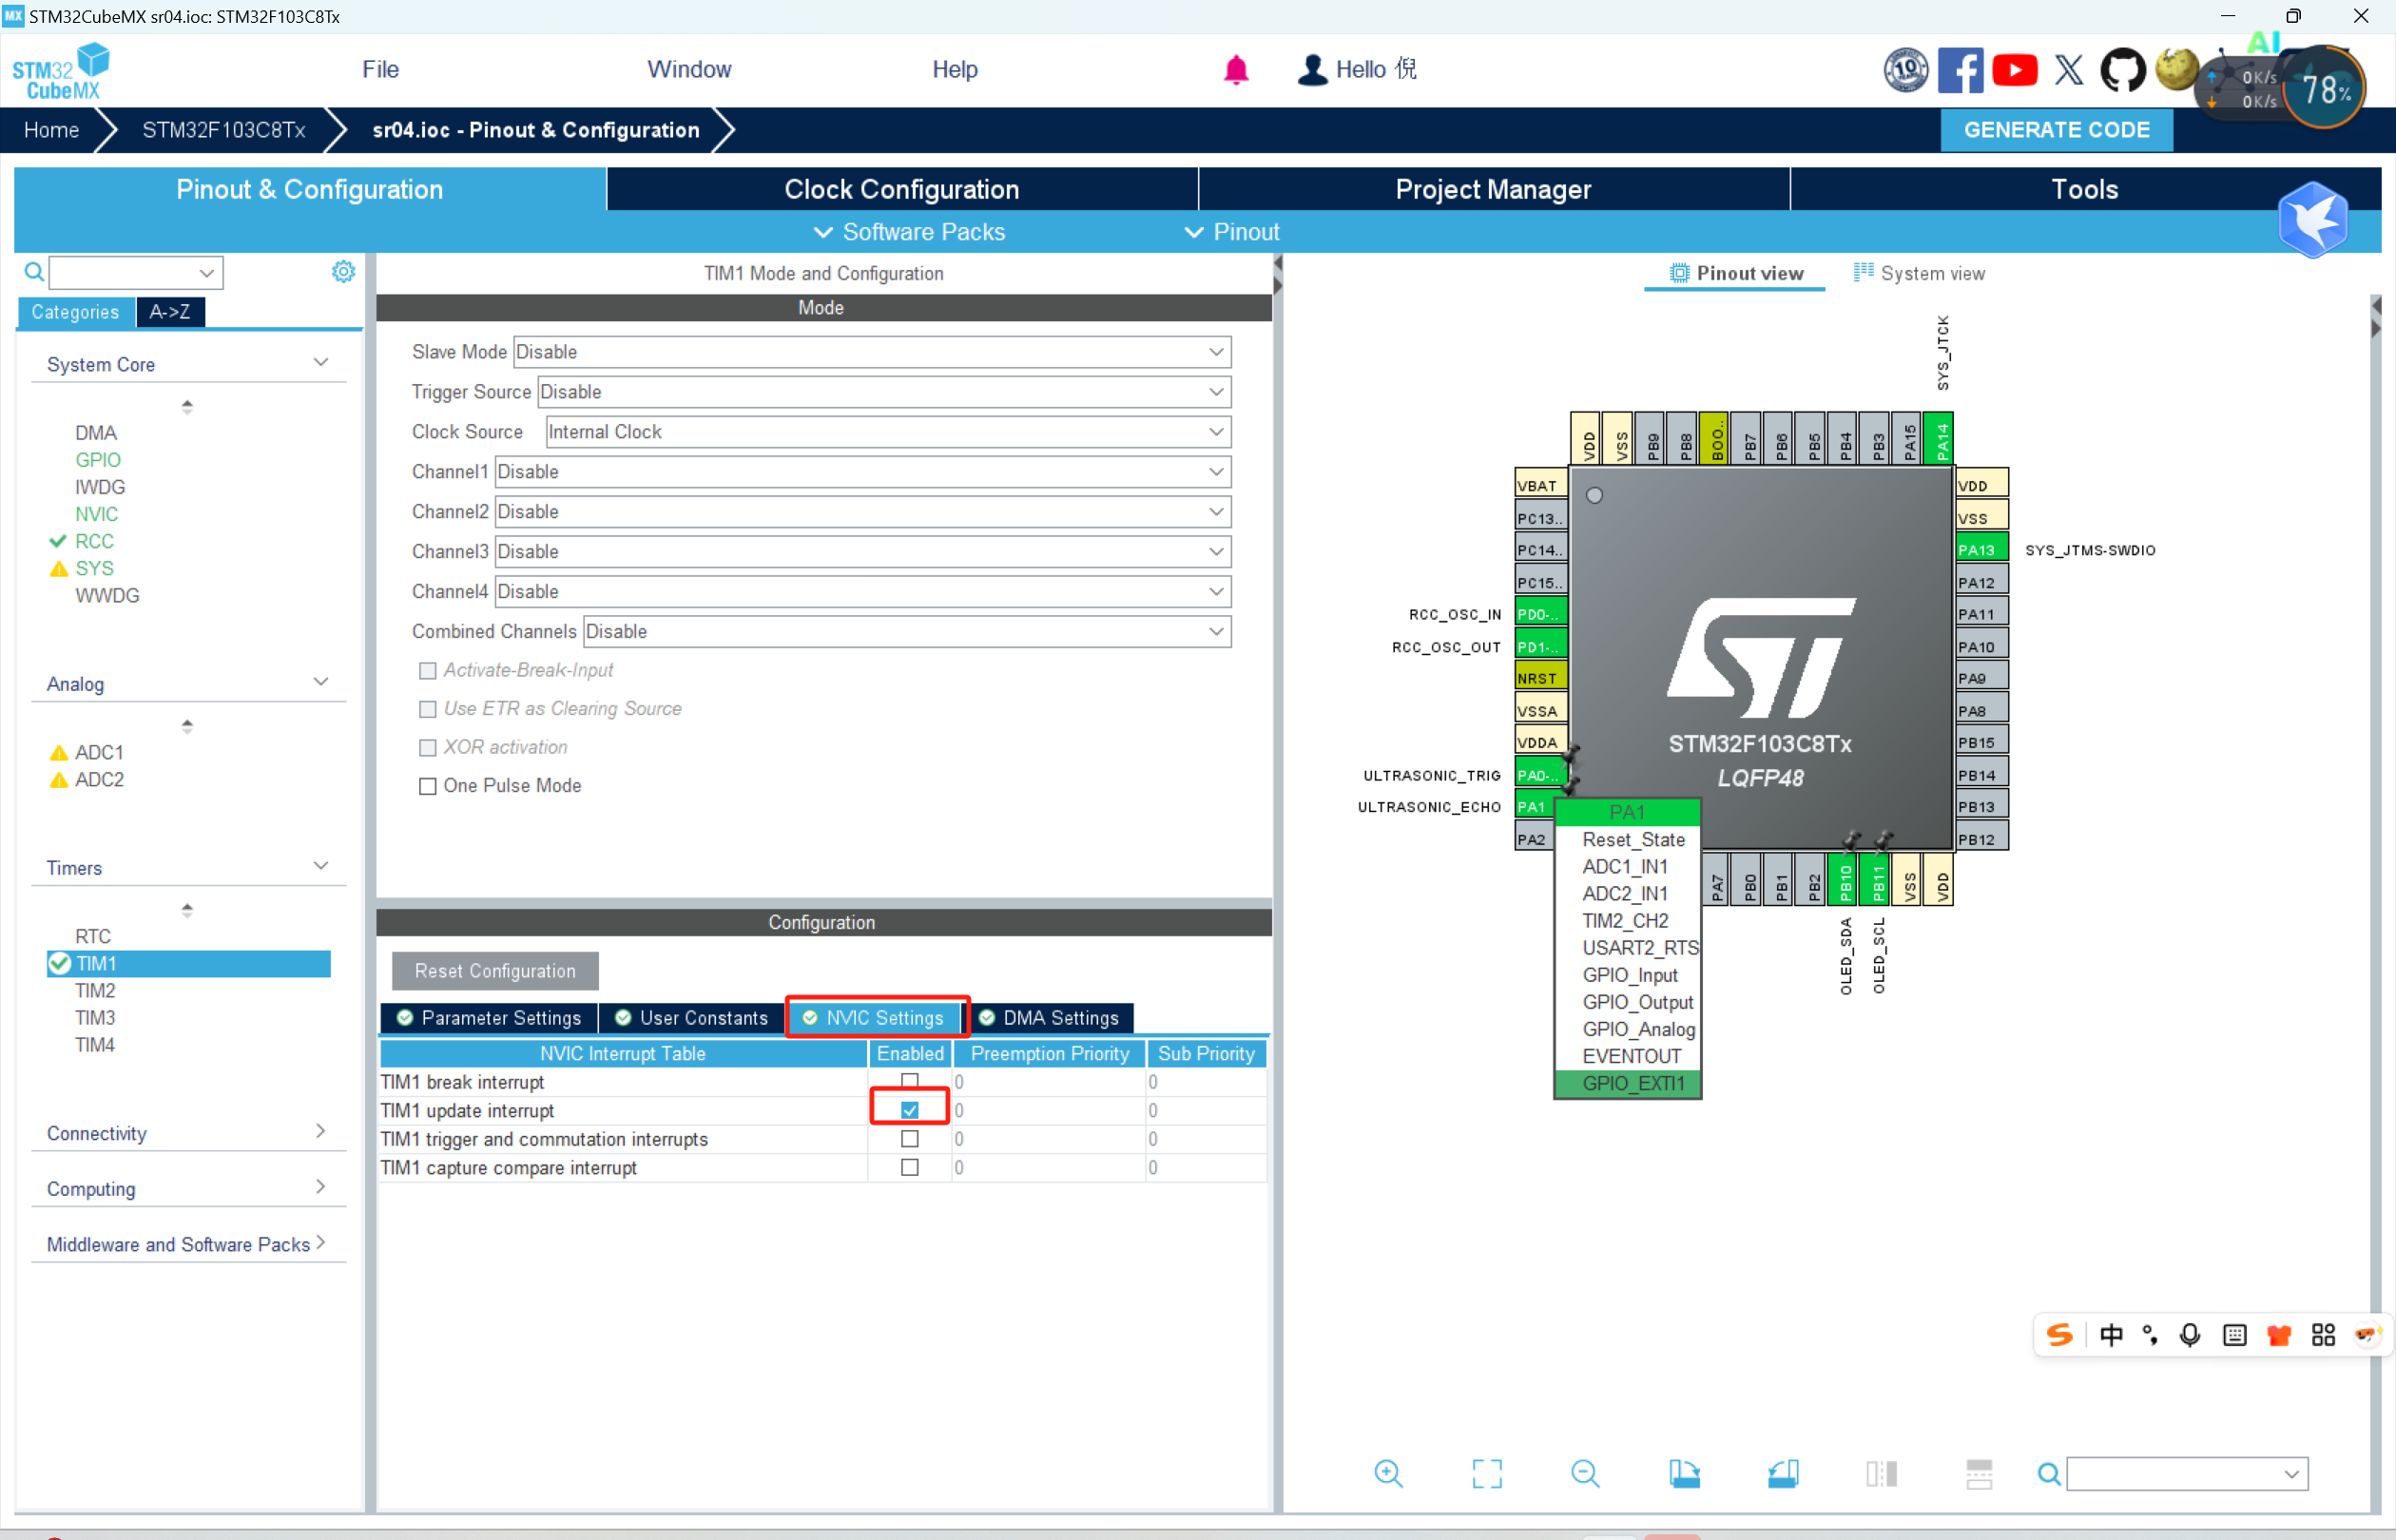Open the Software Packs menu
The height and width of the screenshot is (1540, 2396).
(909, 232)
